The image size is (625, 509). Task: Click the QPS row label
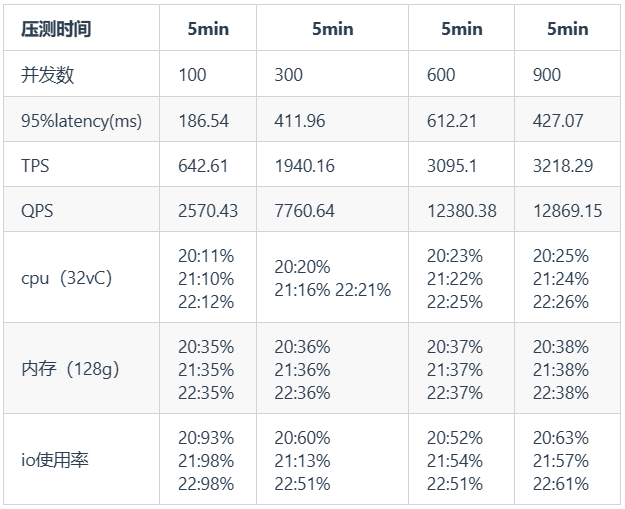coord(36,212)
